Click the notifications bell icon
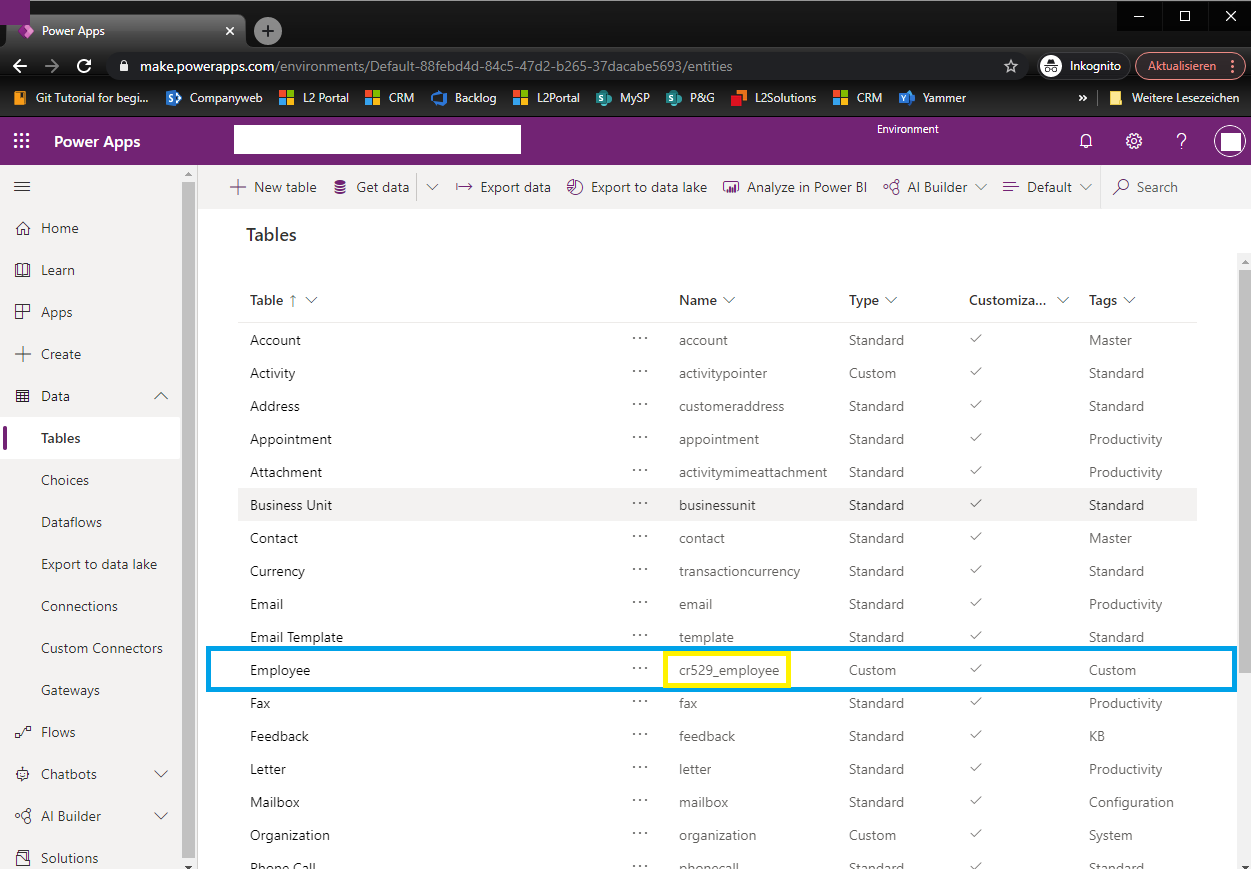The image size is (1251, 869). pyautogui.click(x=1086, y=141)
